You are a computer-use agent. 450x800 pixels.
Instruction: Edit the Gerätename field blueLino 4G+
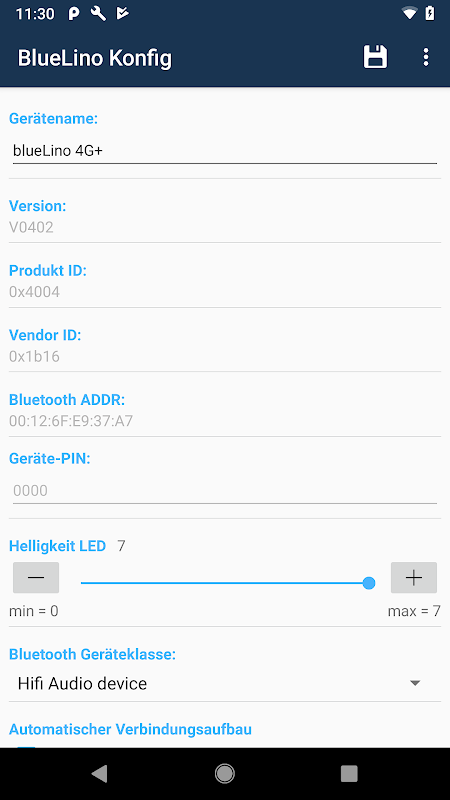[x=224, y=151]
